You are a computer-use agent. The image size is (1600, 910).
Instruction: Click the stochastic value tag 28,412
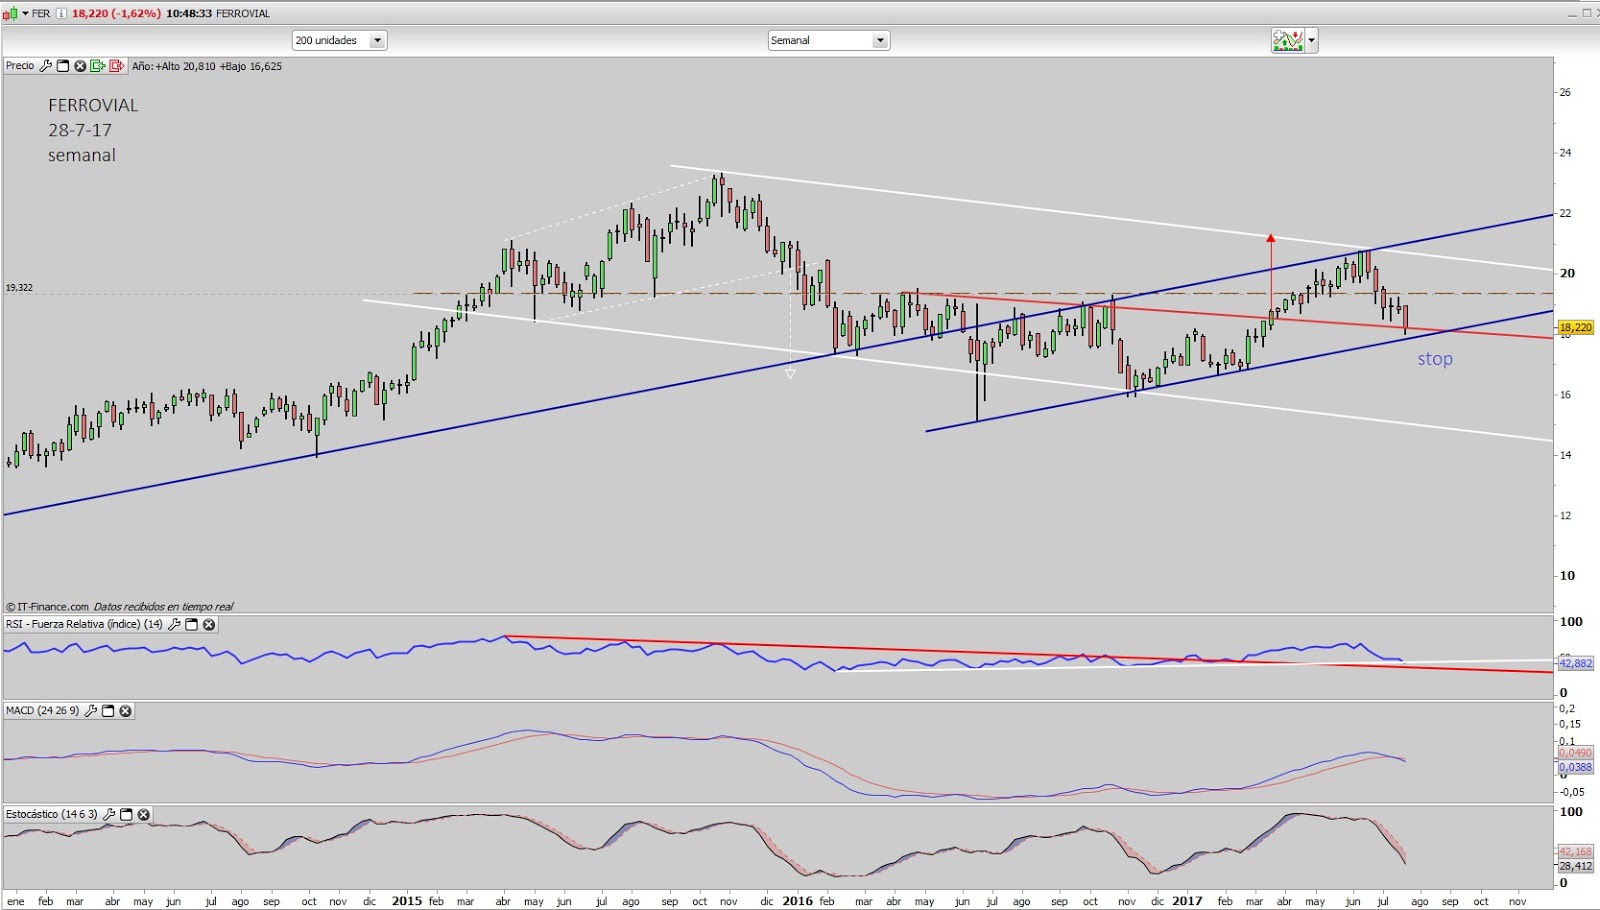click(1575, 866)
